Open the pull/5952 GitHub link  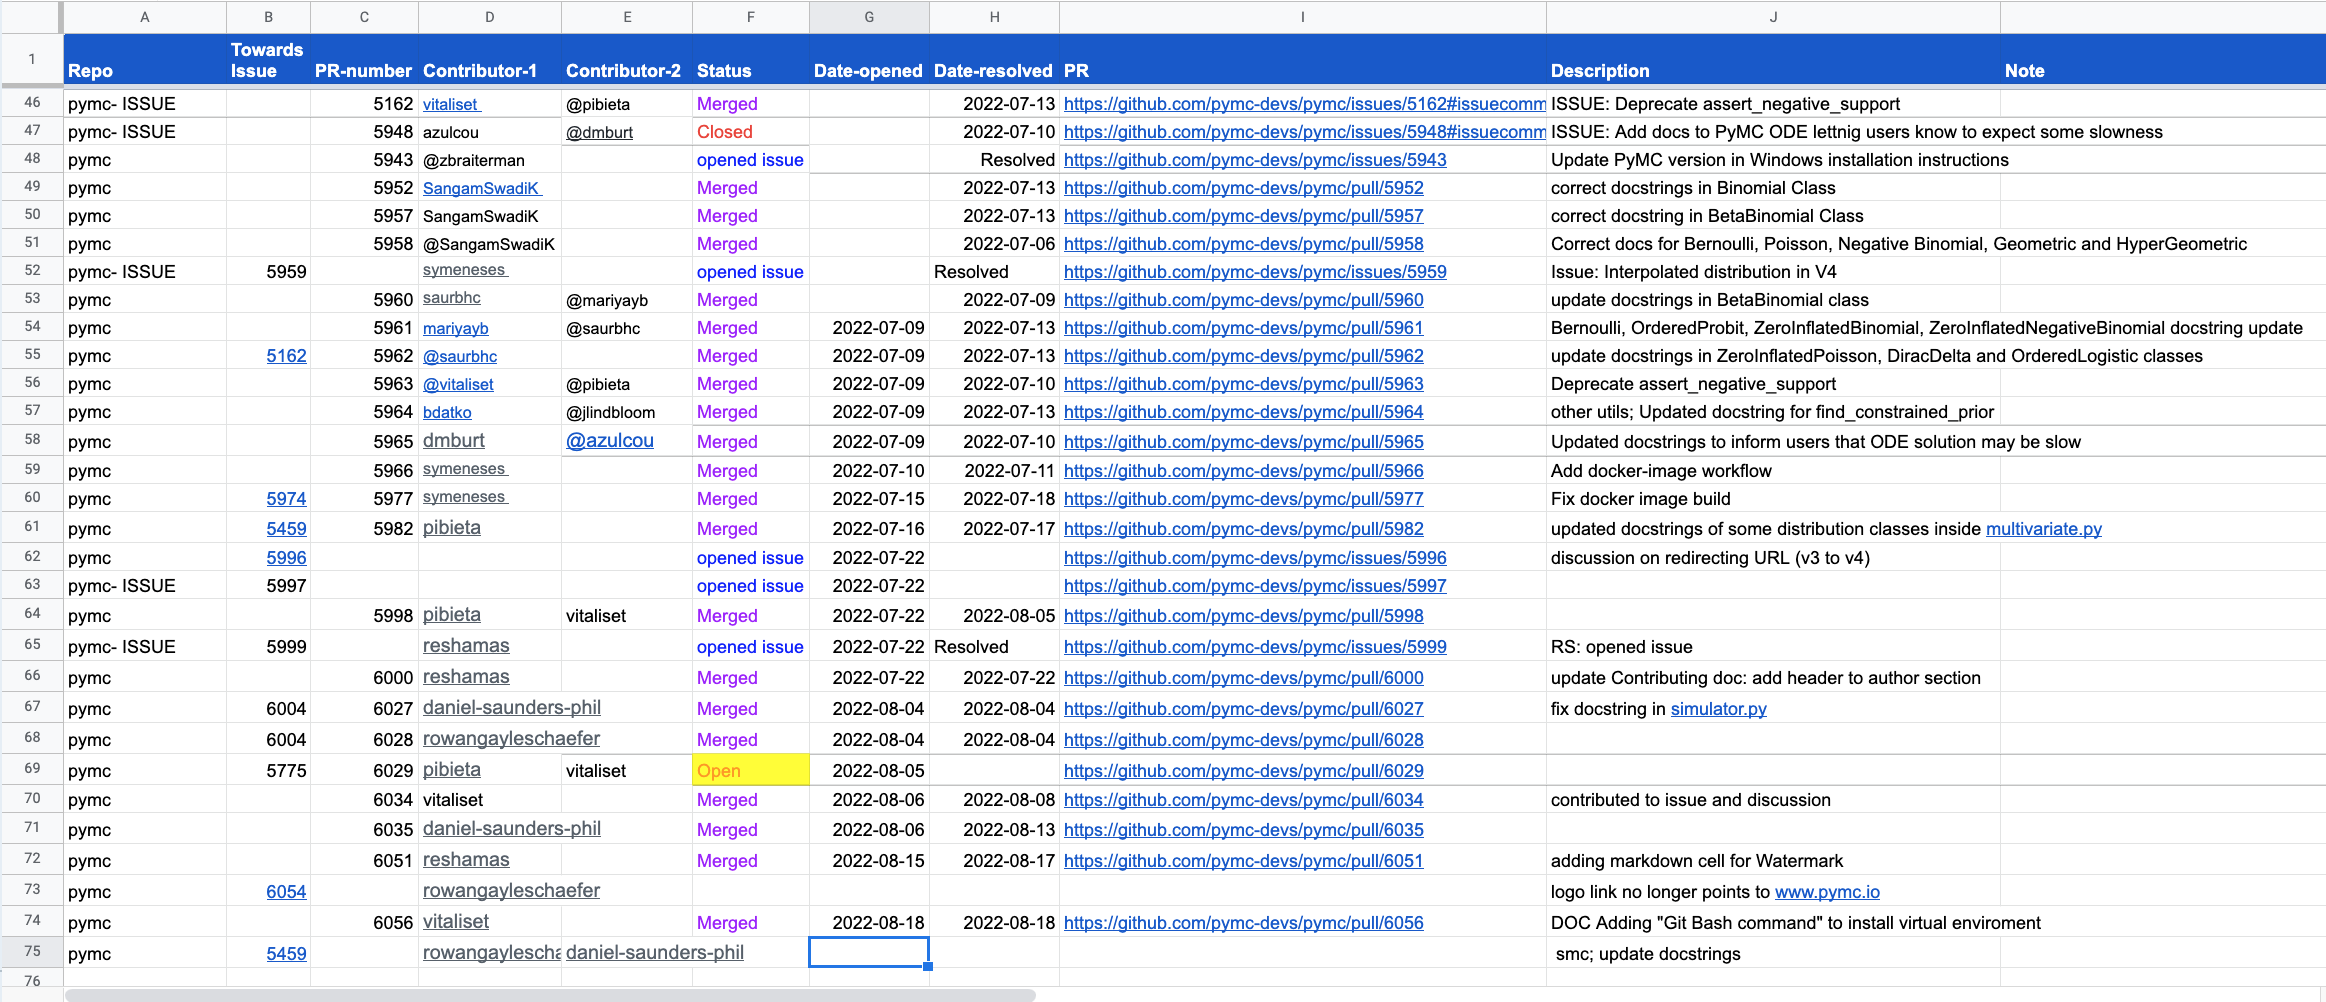(x=1243, y=188)
